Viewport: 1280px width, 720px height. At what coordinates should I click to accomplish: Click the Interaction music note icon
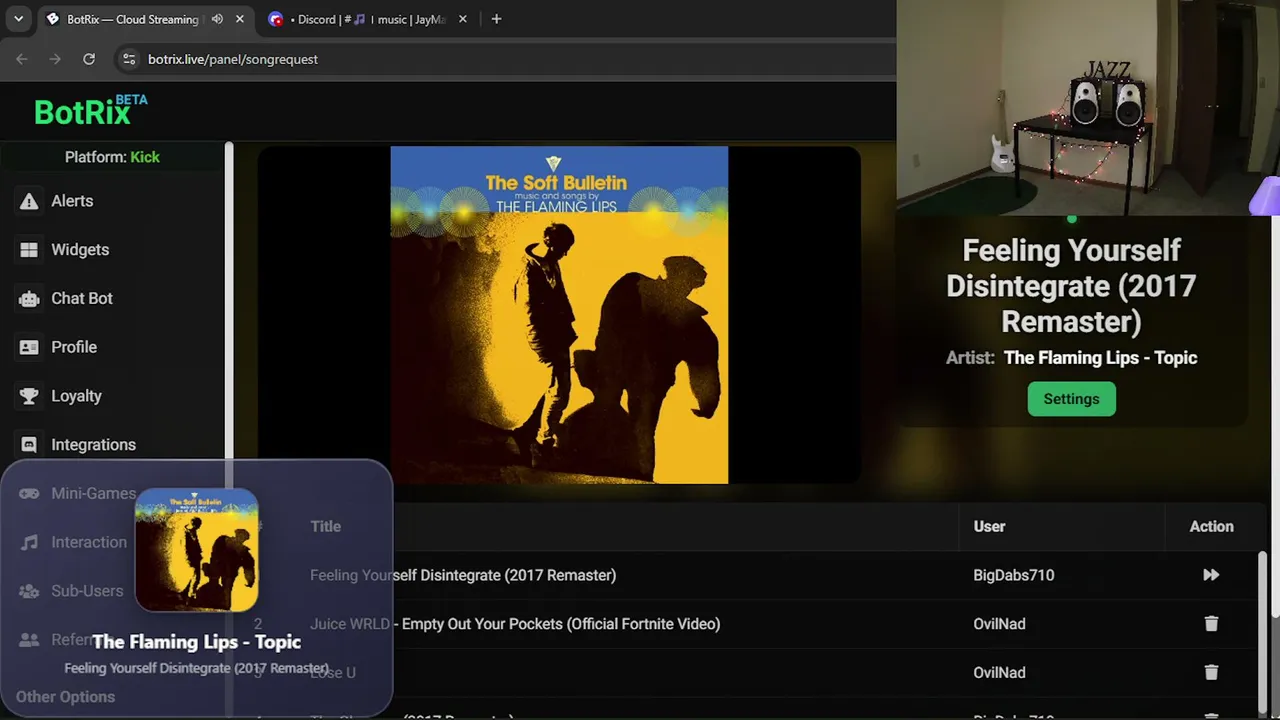coord(30,542)
